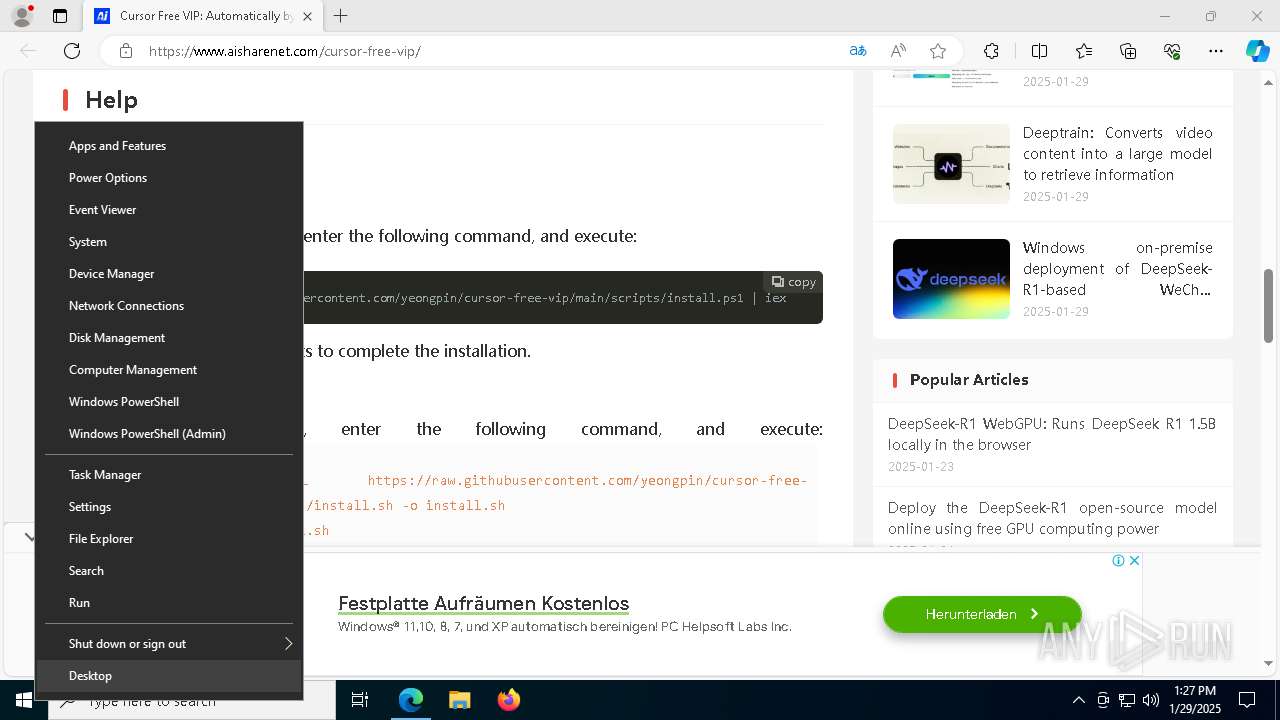Choose System in the Win+X menu
1280x720 pixels.
(169, 242)
